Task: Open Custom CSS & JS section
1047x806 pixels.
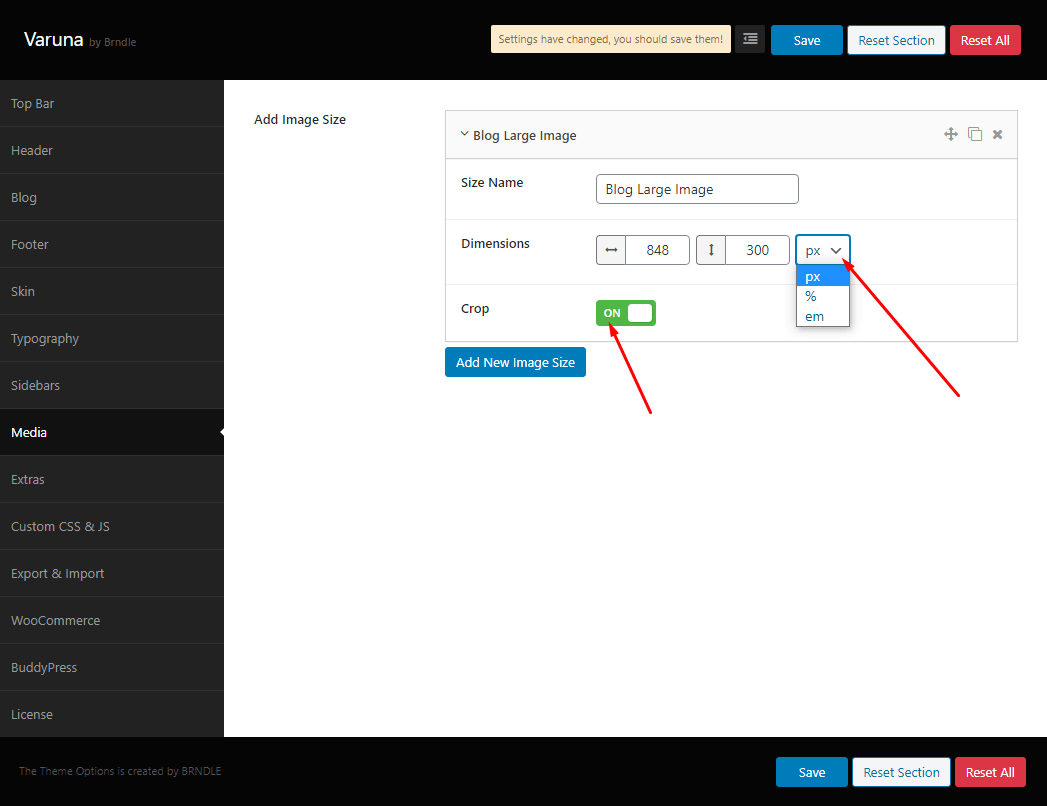Action: point(112,526)
